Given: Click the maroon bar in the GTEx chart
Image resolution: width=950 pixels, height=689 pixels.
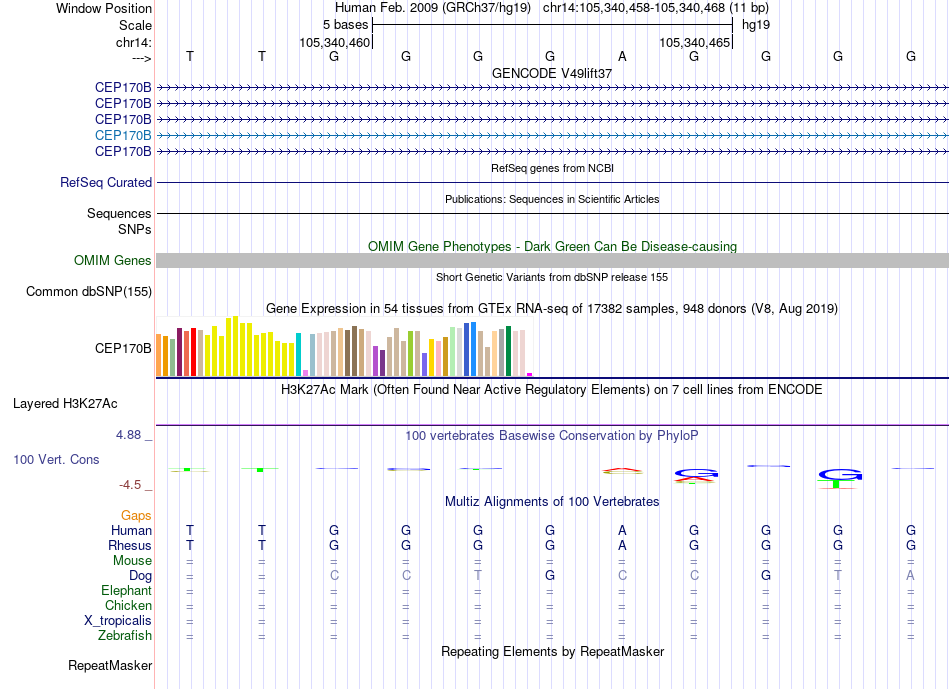Looking at the screenshot, I should point(179,352).
